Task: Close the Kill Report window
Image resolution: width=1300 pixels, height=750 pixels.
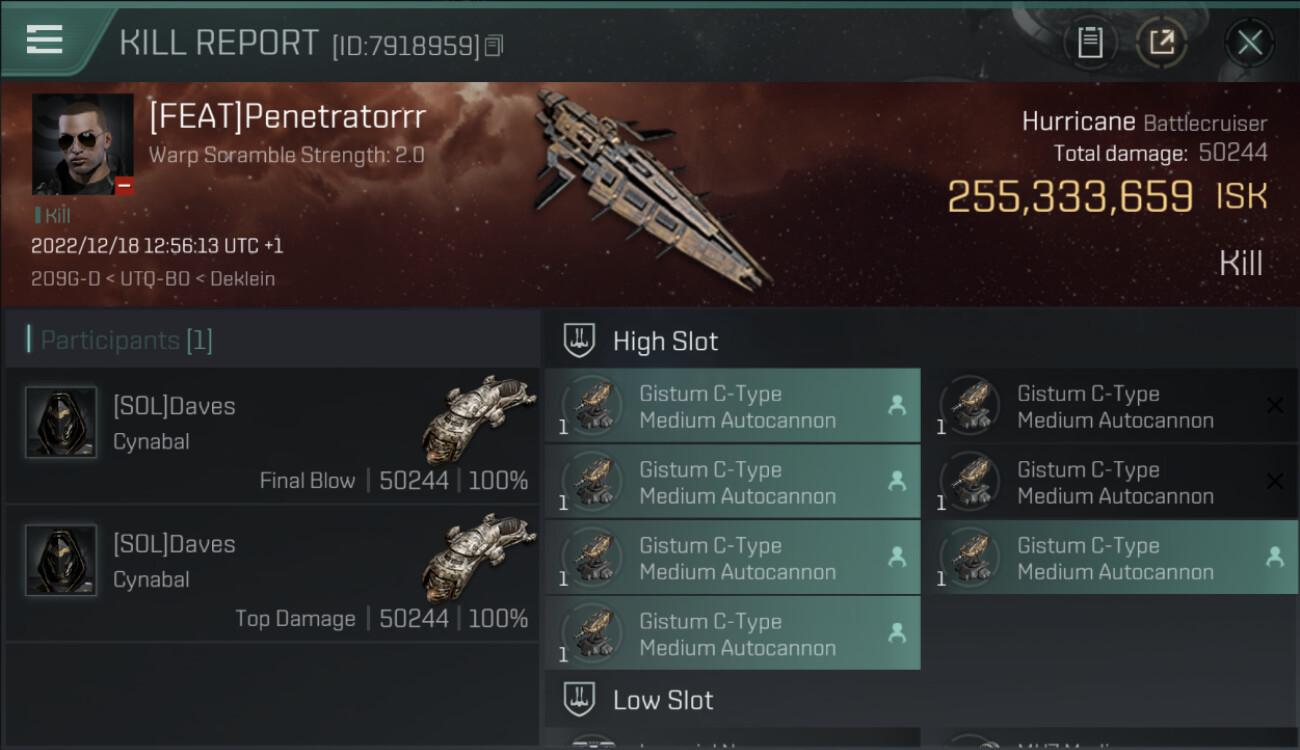Action: pyautogui.click(x=1249, y=43)
